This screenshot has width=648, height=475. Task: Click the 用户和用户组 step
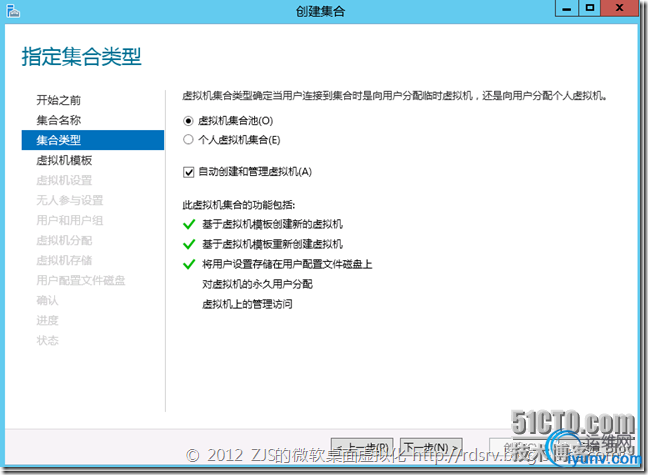pyautogui.click(x=70, y=220)
